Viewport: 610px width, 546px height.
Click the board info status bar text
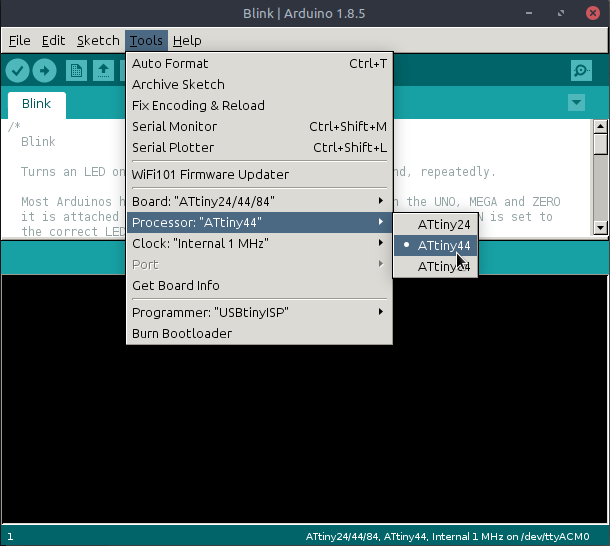point(447,537)
